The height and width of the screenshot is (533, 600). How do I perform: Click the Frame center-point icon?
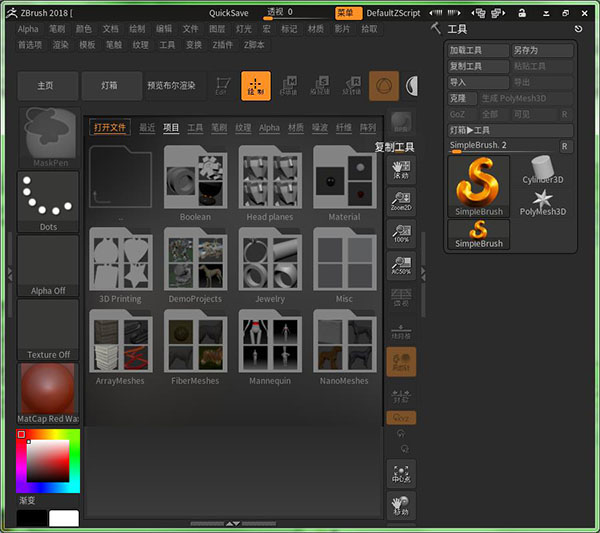click(401, 474)
